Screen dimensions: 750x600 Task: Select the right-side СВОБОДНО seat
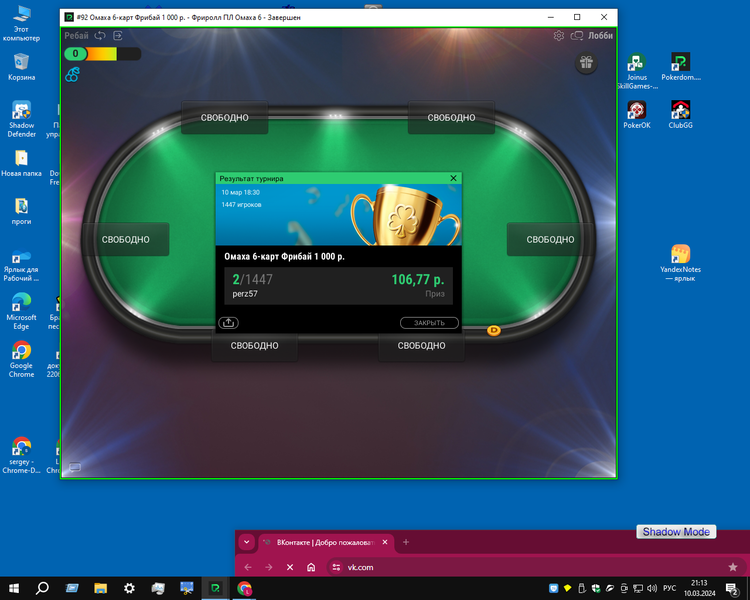pos(550,240)
